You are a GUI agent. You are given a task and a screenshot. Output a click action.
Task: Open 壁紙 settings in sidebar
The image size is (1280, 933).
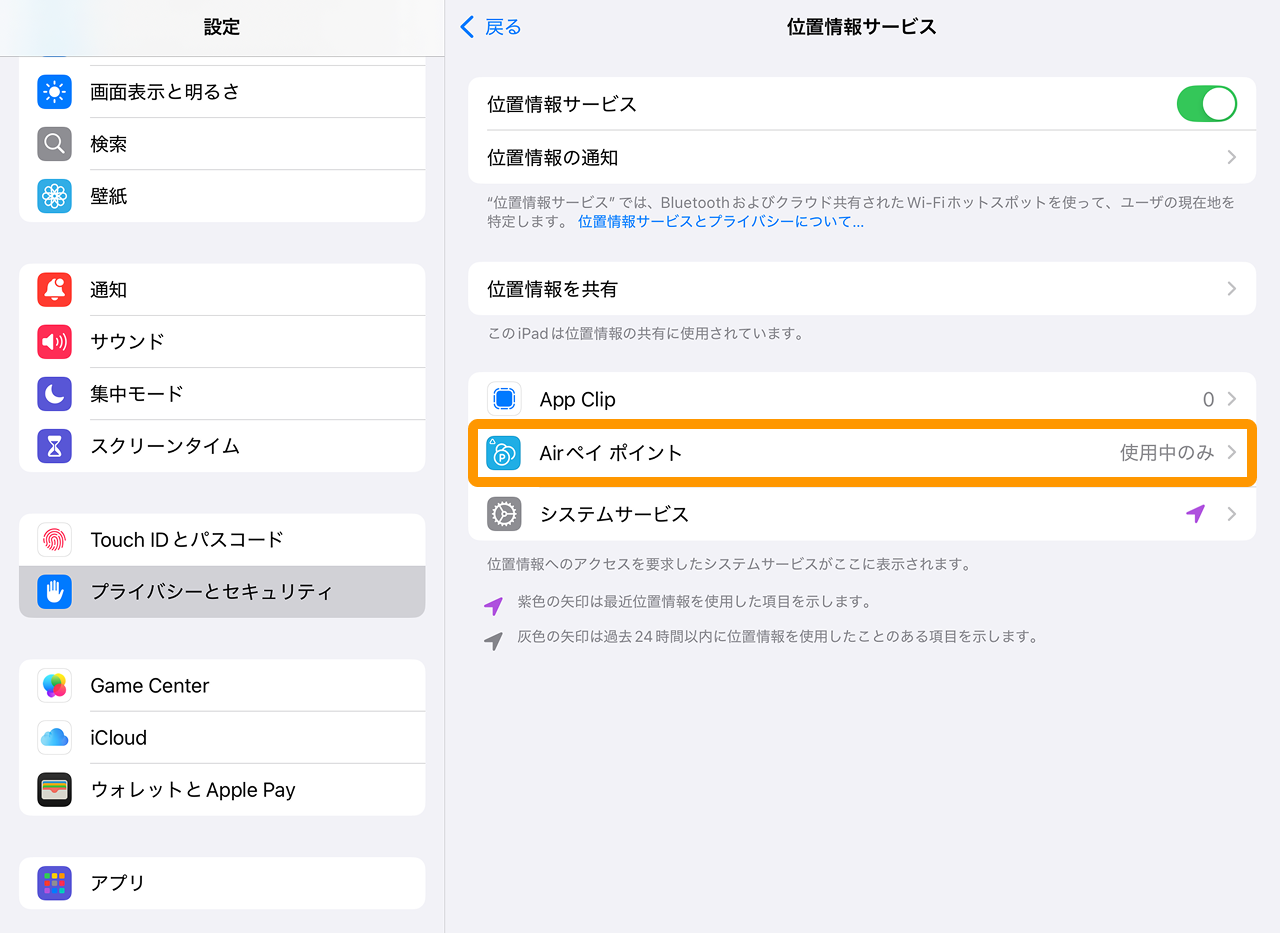point(222,196)
